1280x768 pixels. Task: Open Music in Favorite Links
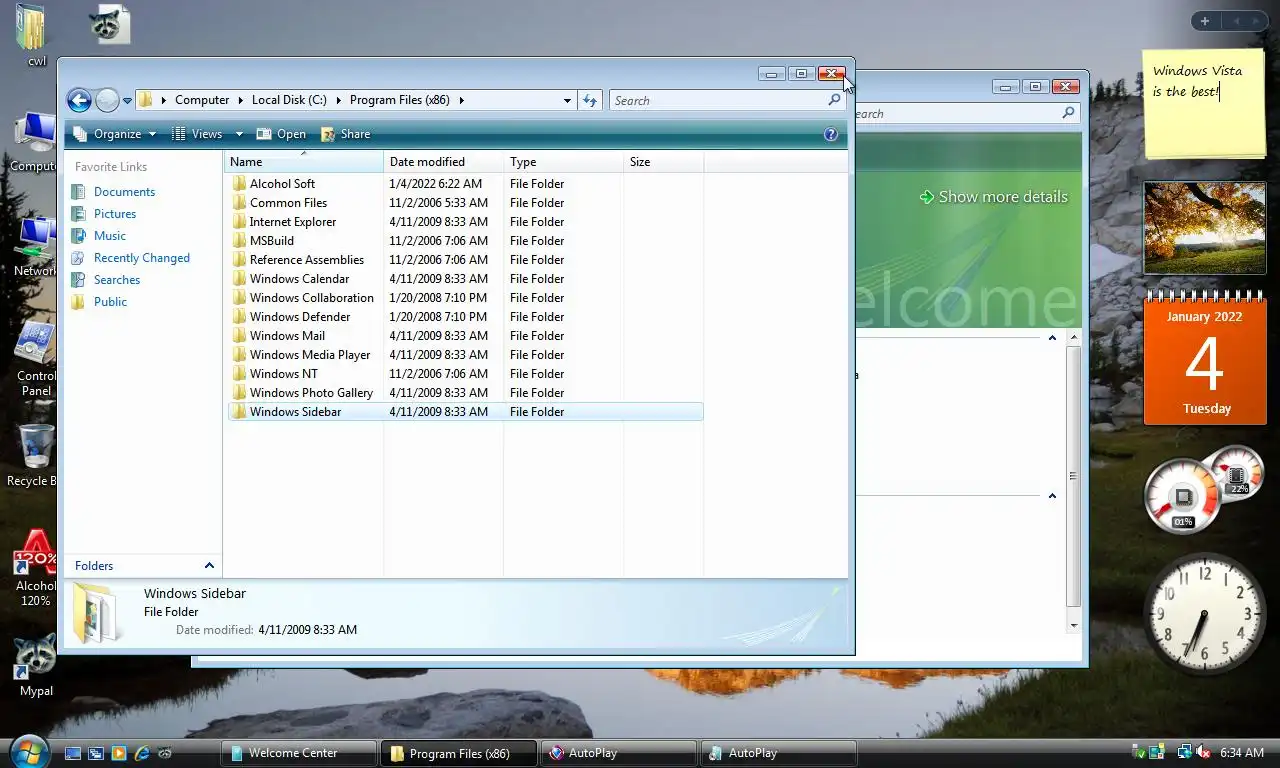[x=110, y=236]
